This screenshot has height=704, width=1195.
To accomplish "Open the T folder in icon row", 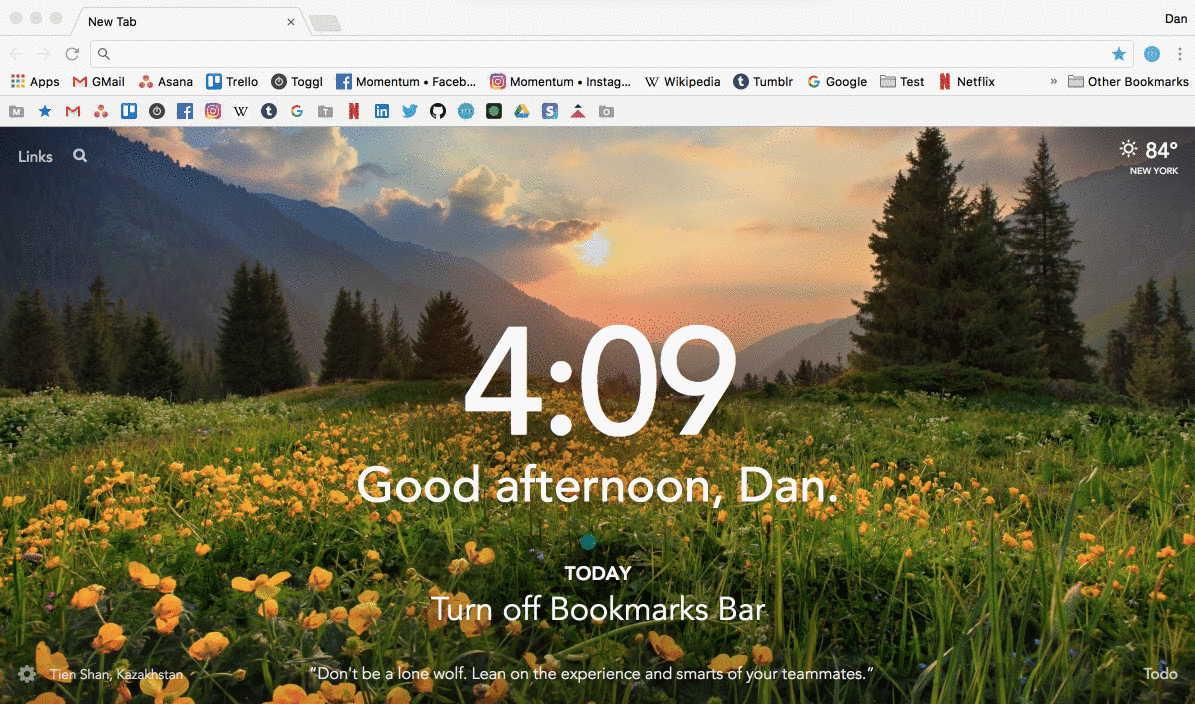I will [325, 111].
